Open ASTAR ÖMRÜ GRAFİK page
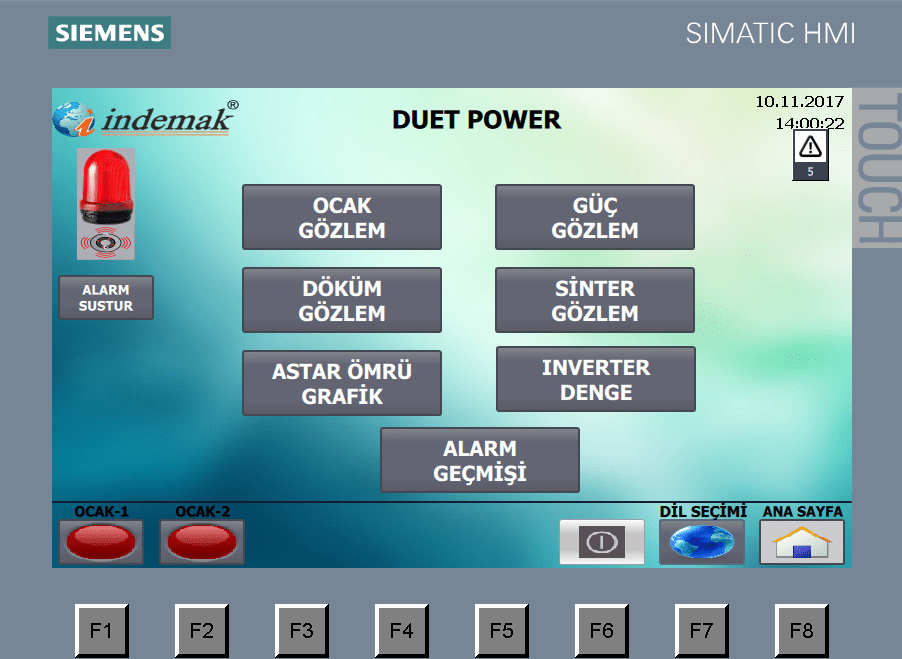The height and width of the screenshot is (659, 902). point(342,382)
